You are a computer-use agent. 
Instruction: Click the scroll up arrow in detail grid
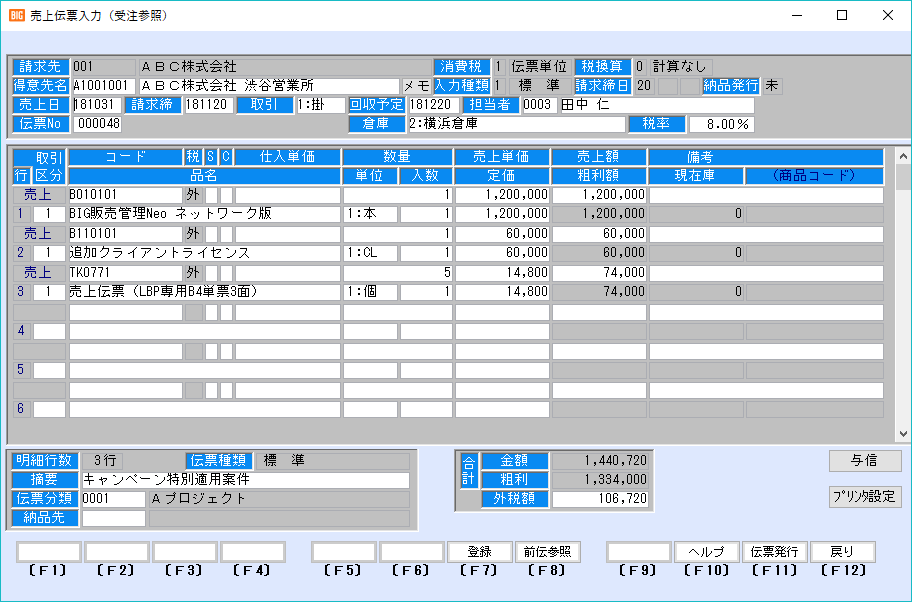902,156
